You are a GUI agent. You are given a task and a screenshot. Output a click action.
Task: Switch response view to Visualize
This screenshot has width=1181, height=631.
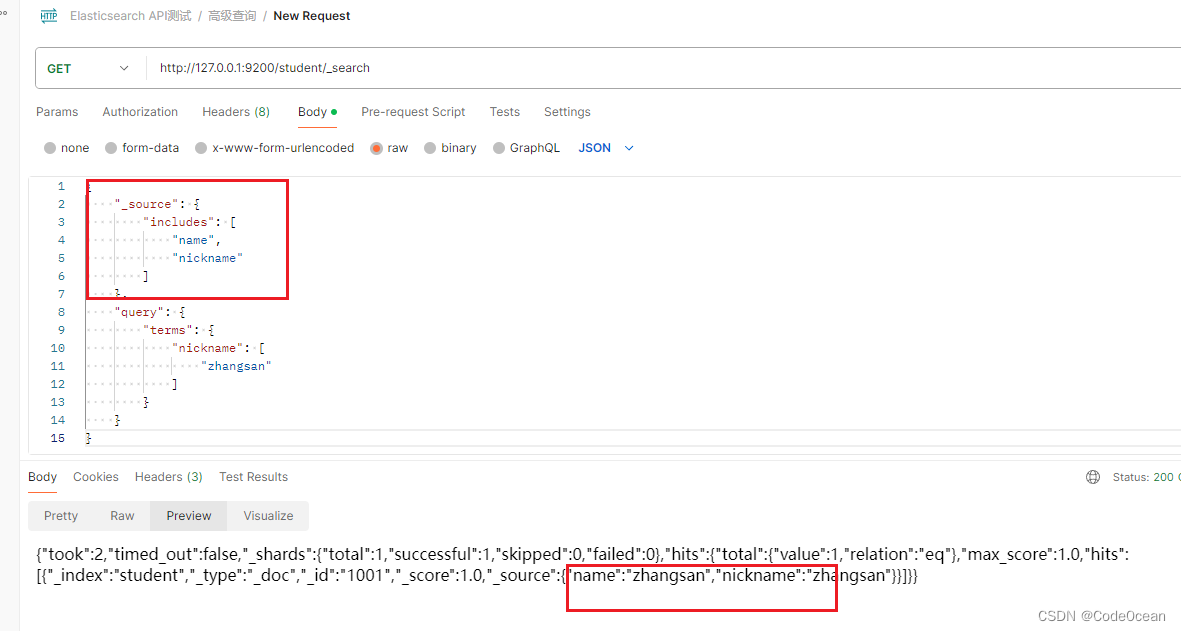(x=268, y=516)
